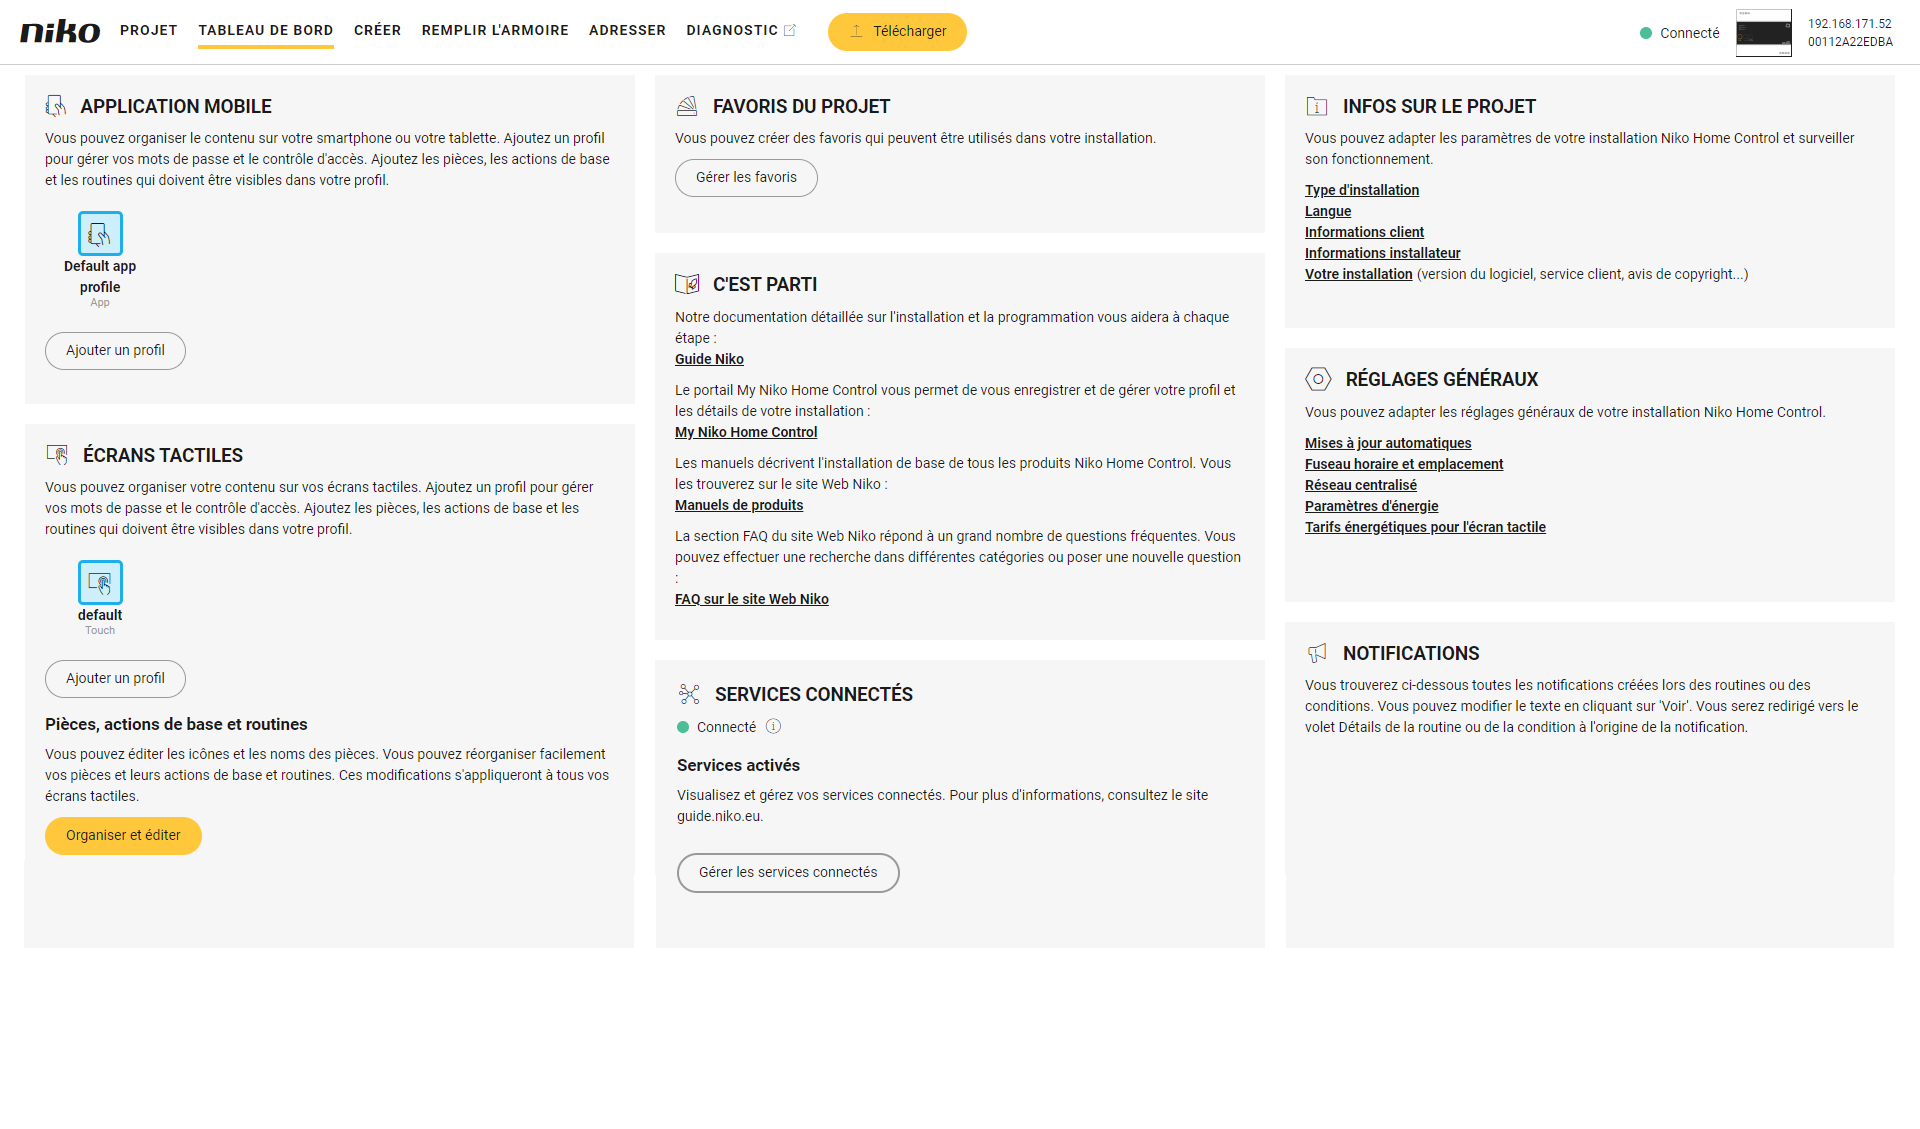1920x1129 pixels.
Task: Click the Réglages généraux gear icon
Action: [1318, 379]
